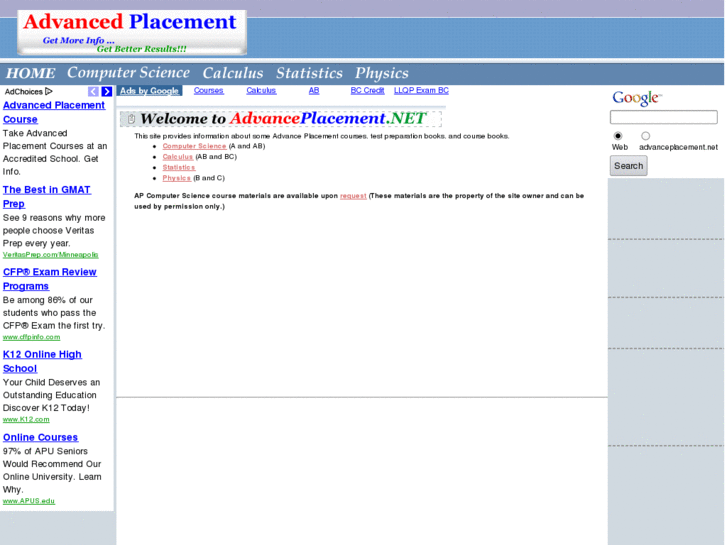Select the advanceplacement.net radio button
The width and height of the screenshot is (727, 545).
[x=645, y=136]
